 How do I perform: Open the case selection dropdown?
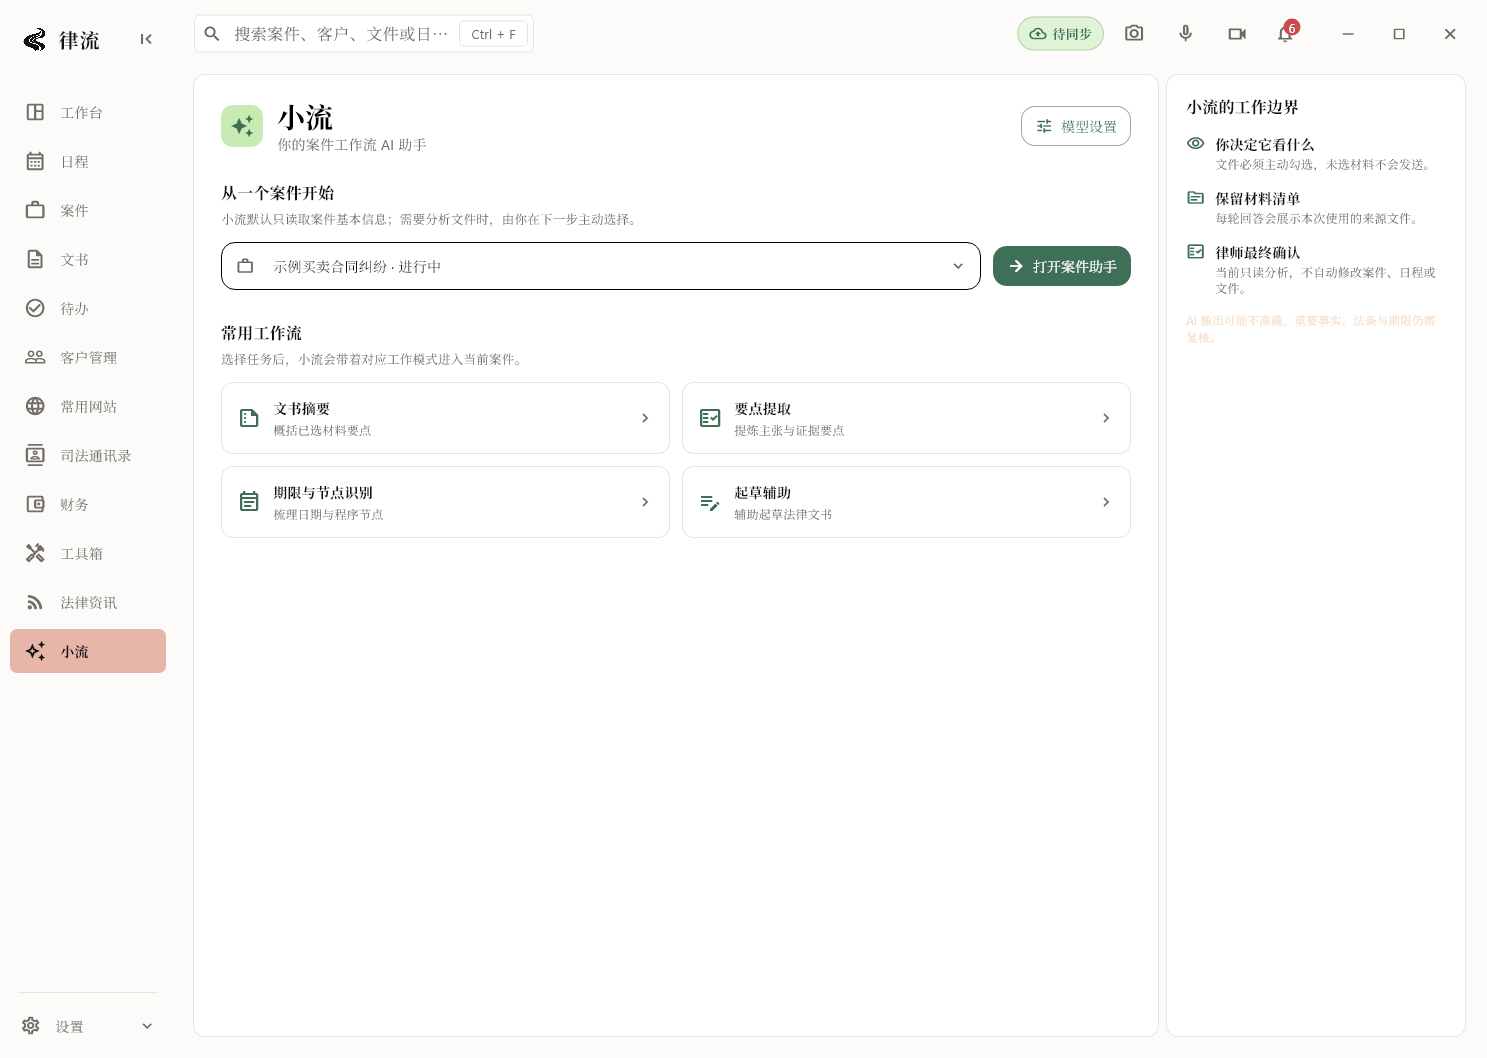600,266
